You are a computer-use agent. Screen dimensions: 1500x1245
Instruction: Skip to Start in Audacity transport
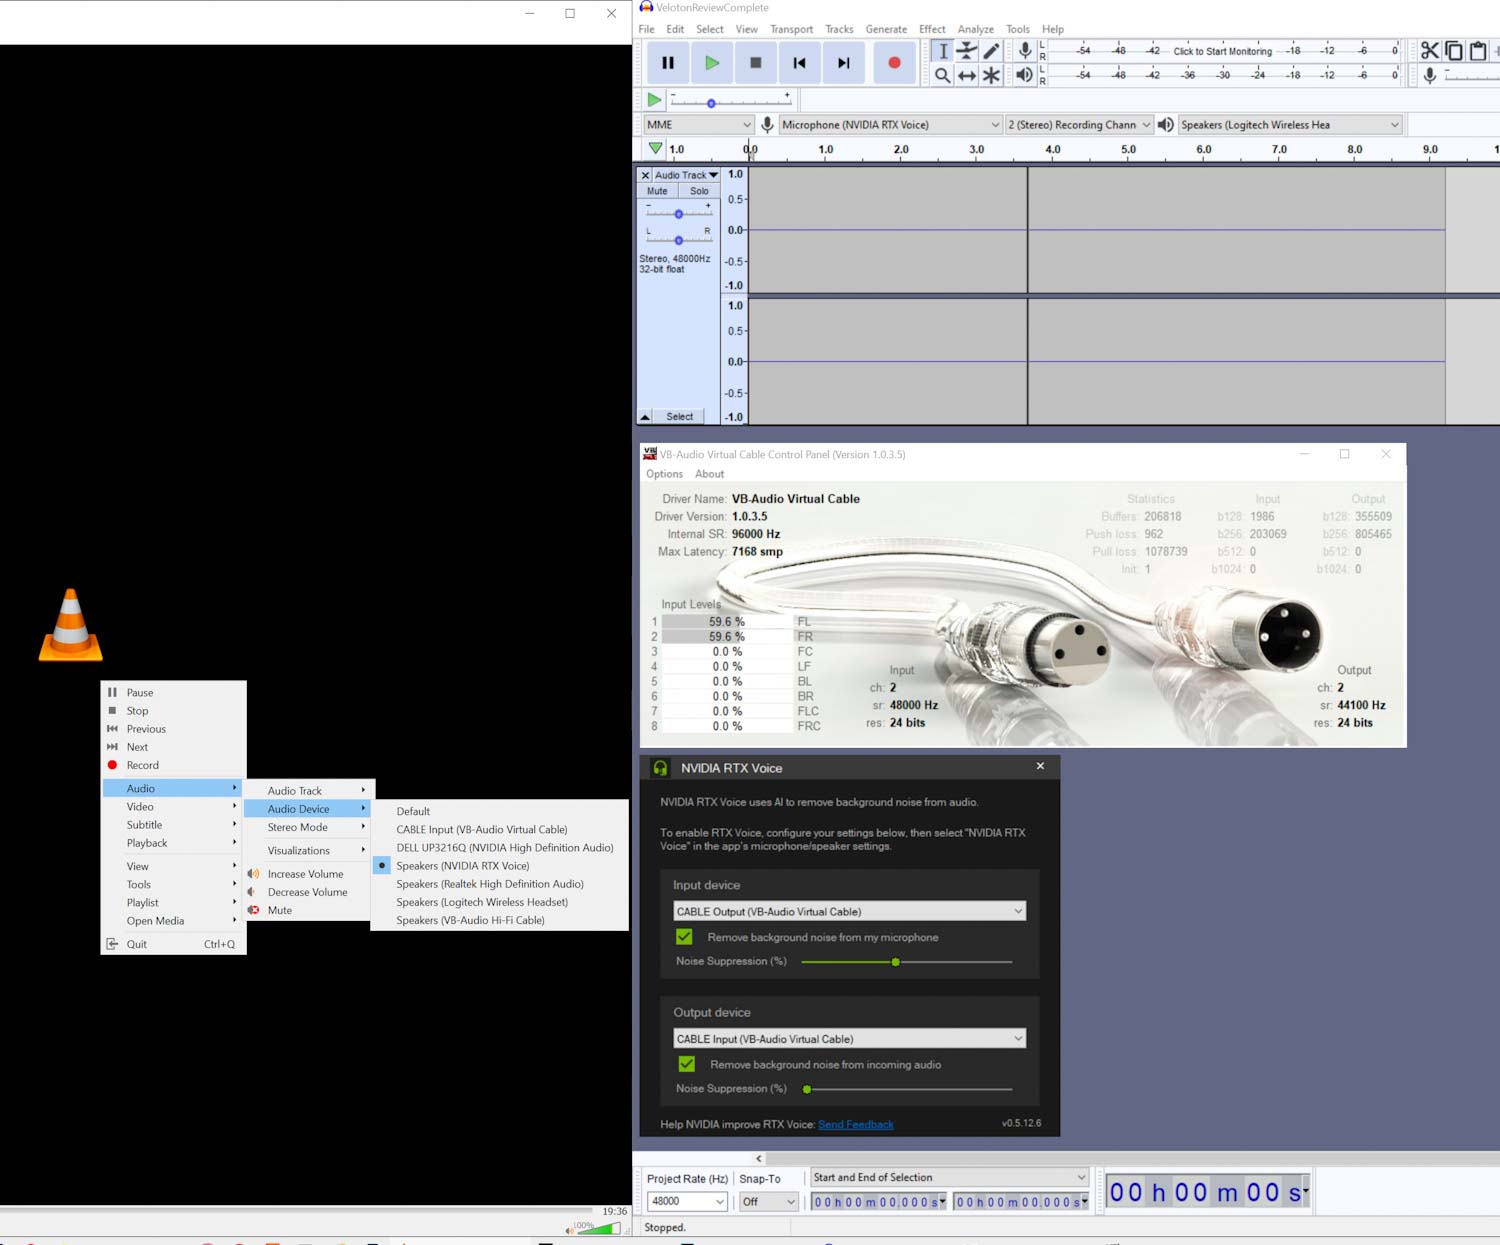[x=800, y=63]
